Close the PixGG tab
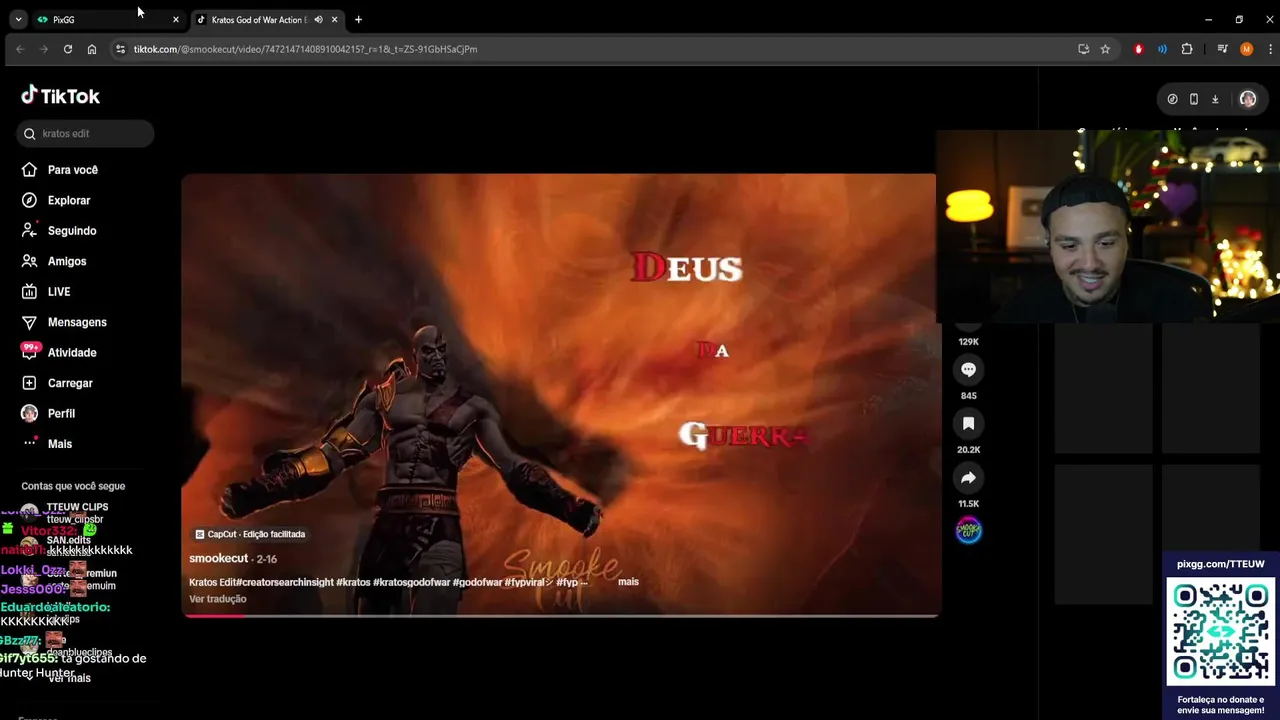Image resolution: width=1280 pixels, height=720 pixels. pos(175,19)
